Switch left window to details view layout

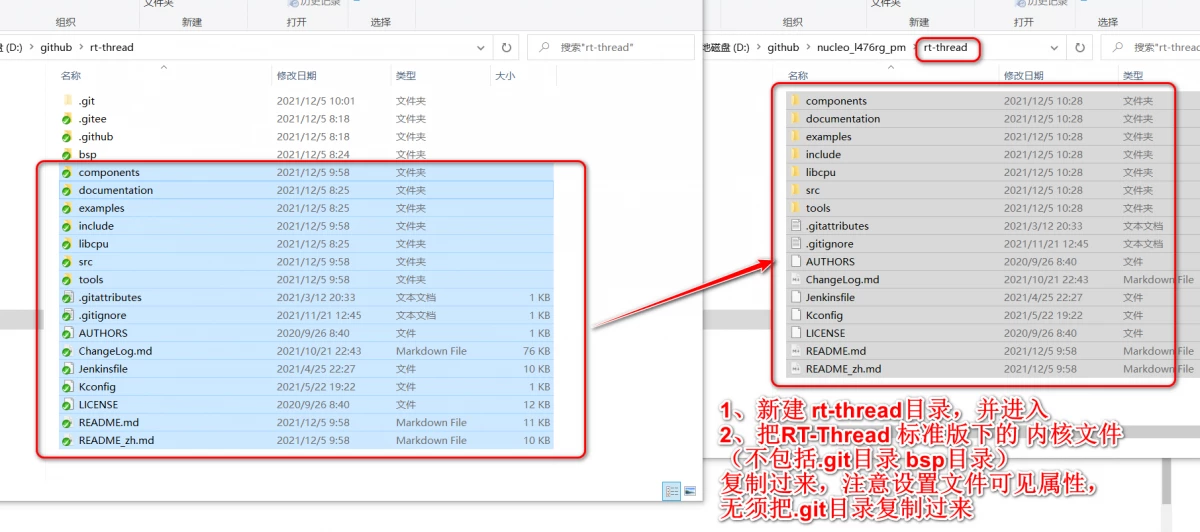pyautogui.click(x=672, y=491)
